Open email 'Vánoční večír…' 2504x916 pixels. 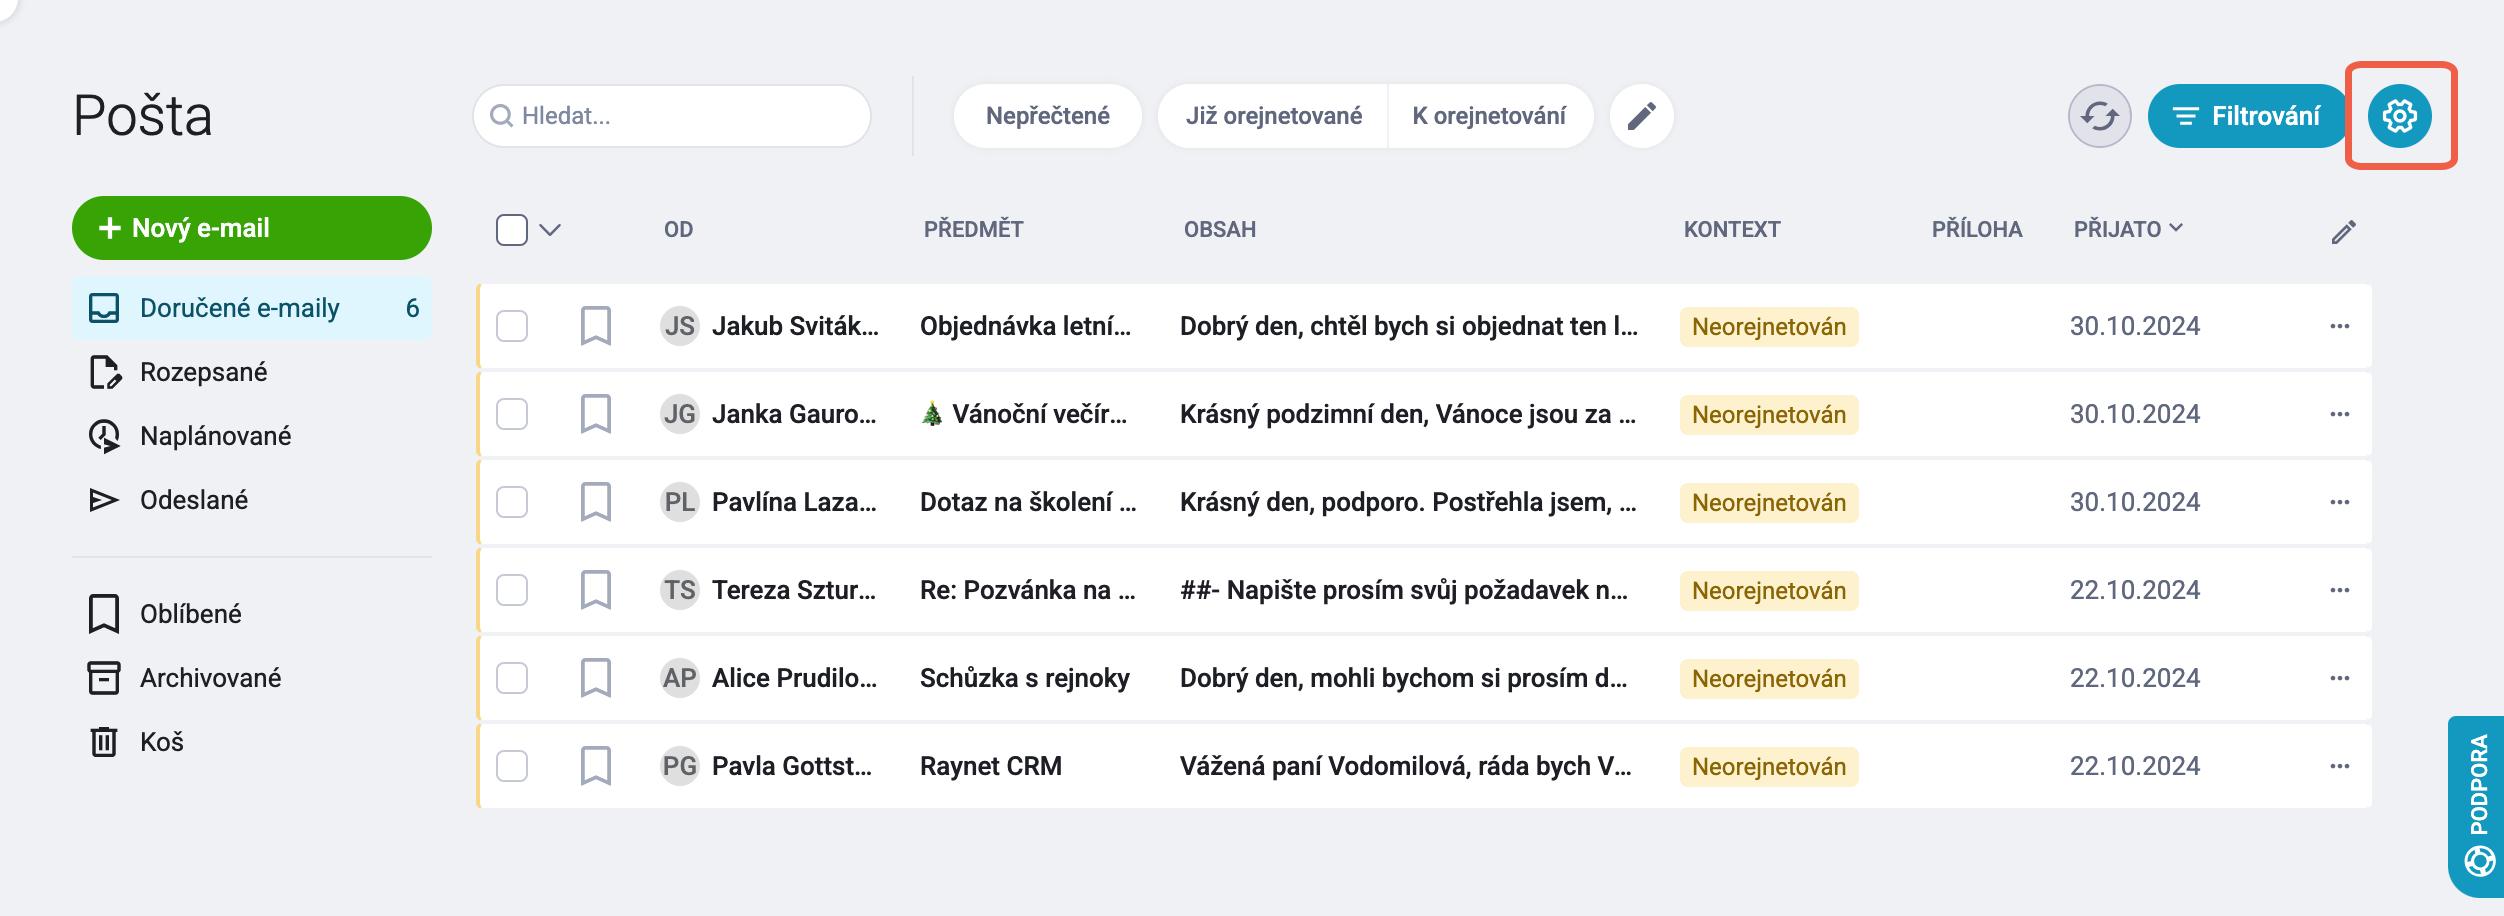tap(1024, 414)
